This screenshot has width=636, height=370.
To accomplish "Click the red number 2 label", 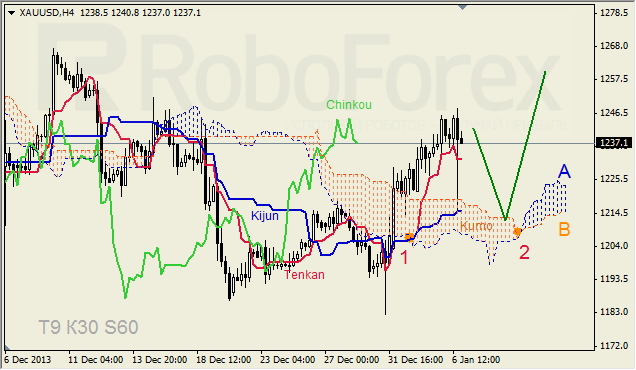I will [x=524, y=252].
